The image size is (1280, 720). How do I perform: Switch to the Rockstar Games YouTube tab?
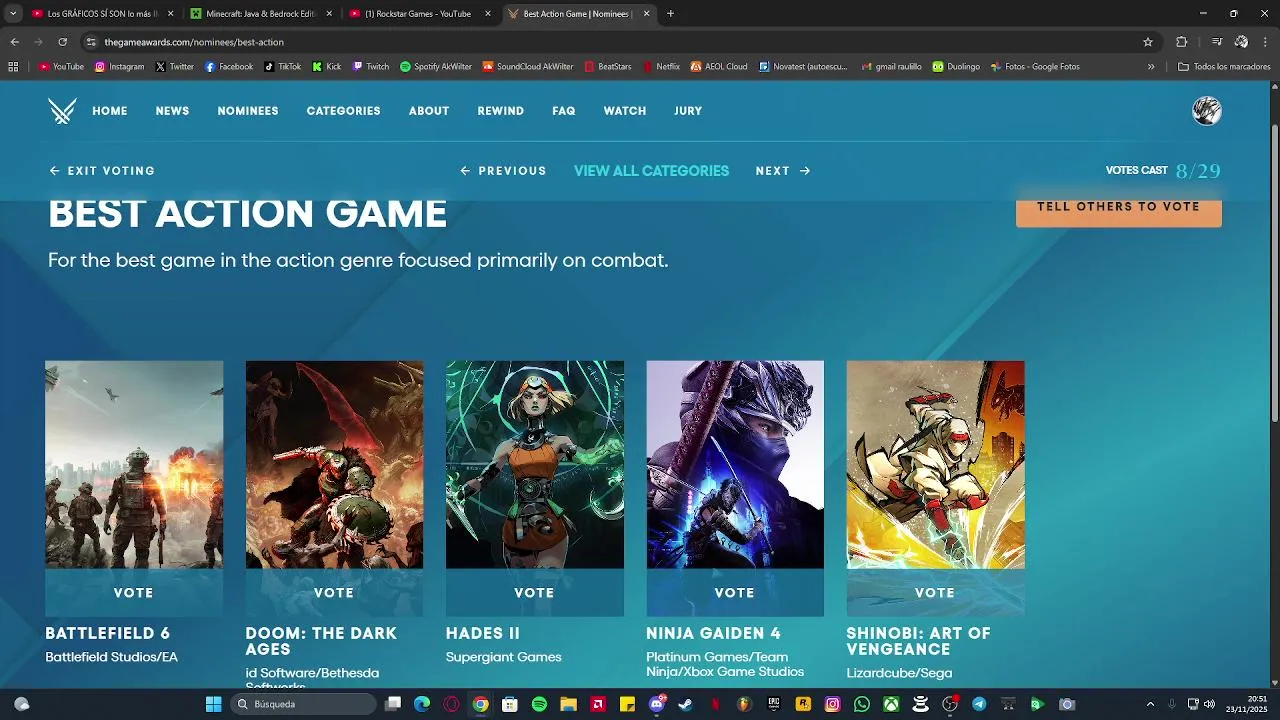pos(420,14)
